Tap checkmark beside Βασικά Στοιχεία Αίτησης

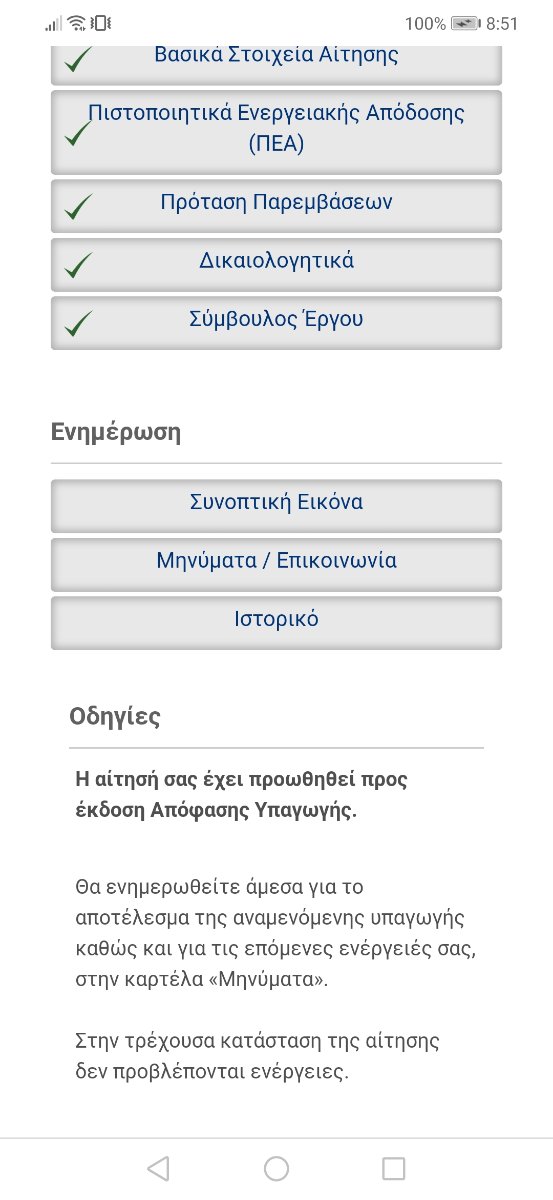tap(78, 60)
